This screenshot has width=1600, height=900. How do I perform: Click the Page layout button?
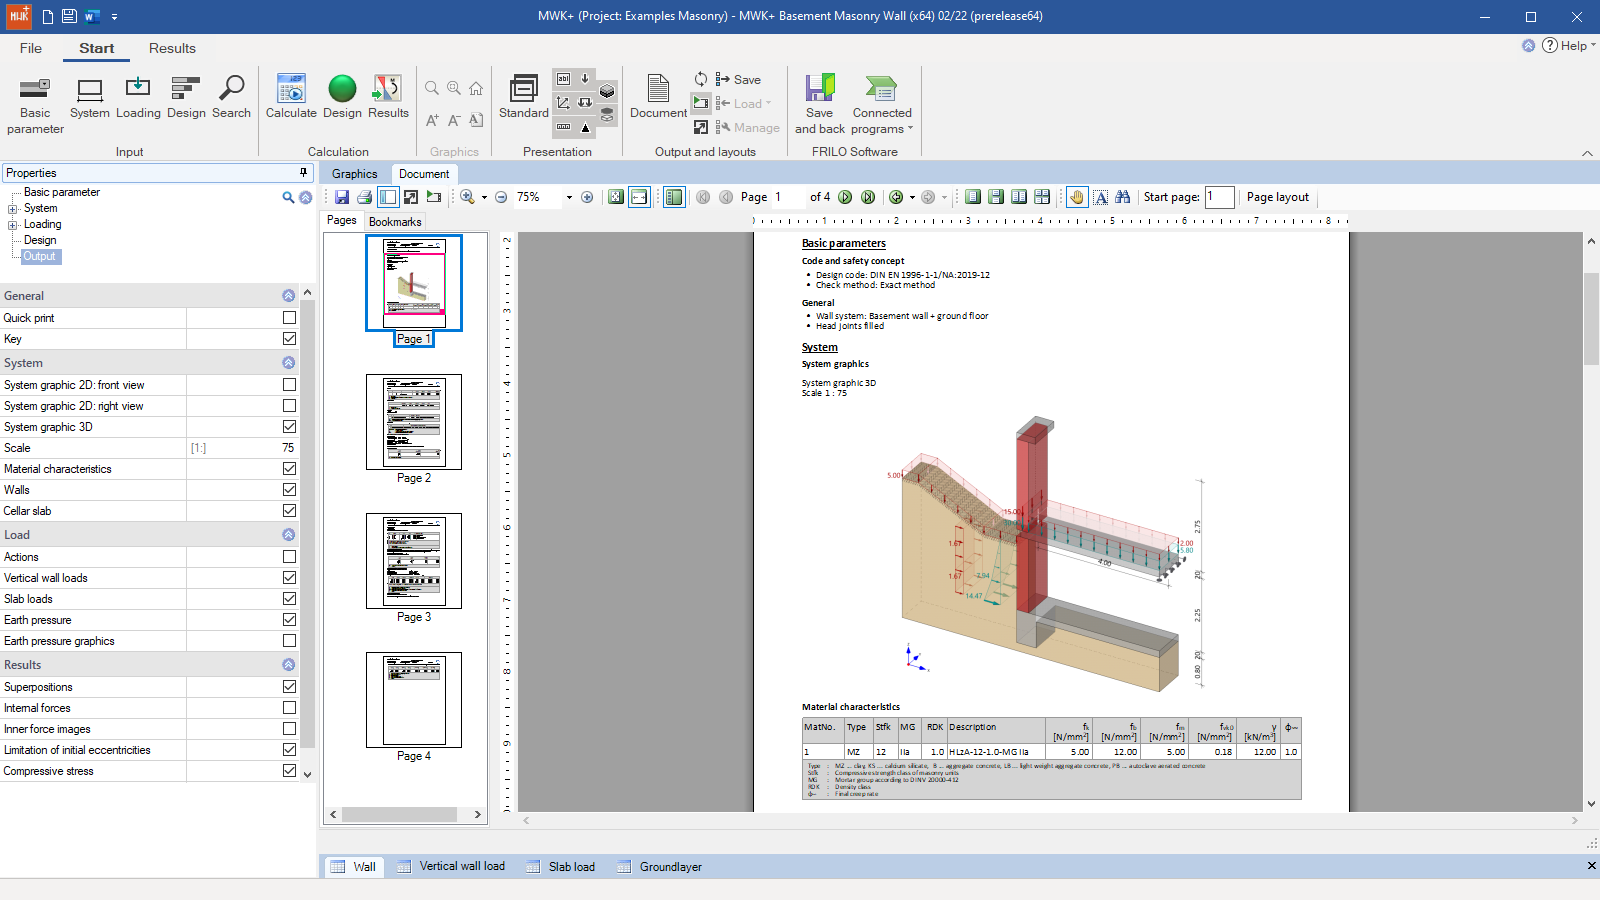point(1278,197)
